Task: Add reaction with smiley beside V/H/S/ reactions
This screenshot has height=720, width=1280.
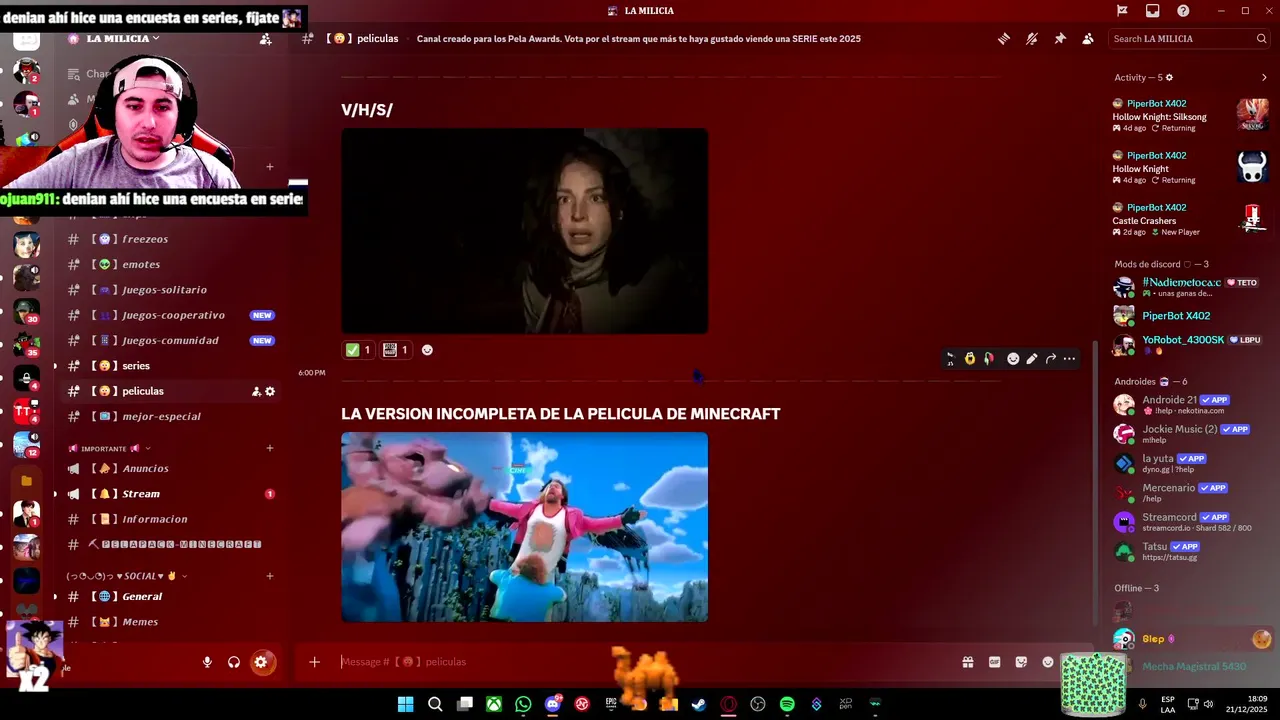Action: 427,350
